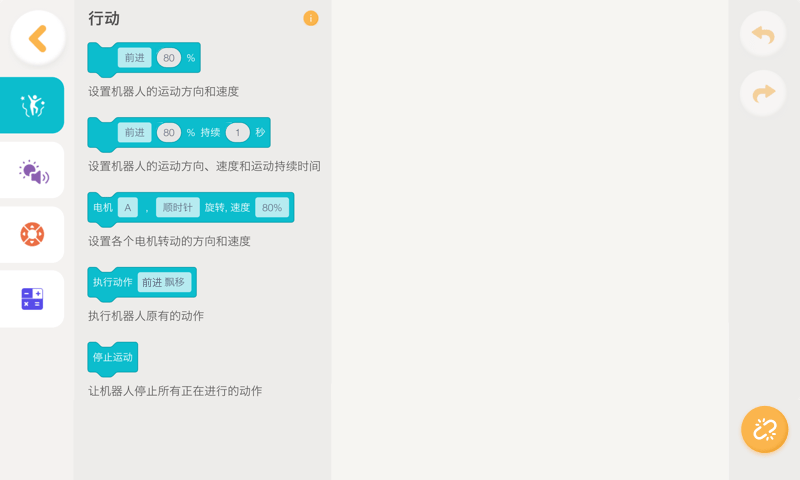This screenshot has width=800, height=480.
Task: Open 顺时针 rotation direction dropdown
Action: pyautogui.click(x=177, y=207)
